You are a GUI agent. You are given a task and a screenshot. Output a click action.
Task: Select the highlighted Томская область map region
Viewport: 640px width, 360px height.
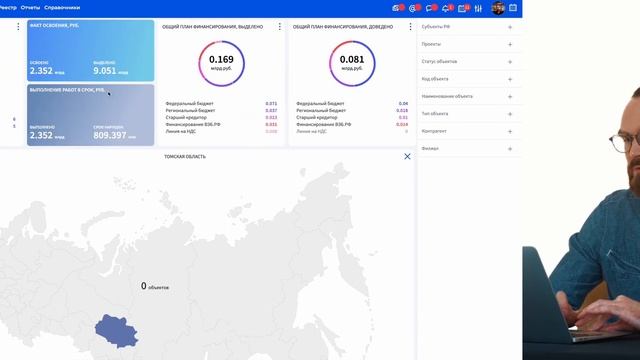coord(116,331)
